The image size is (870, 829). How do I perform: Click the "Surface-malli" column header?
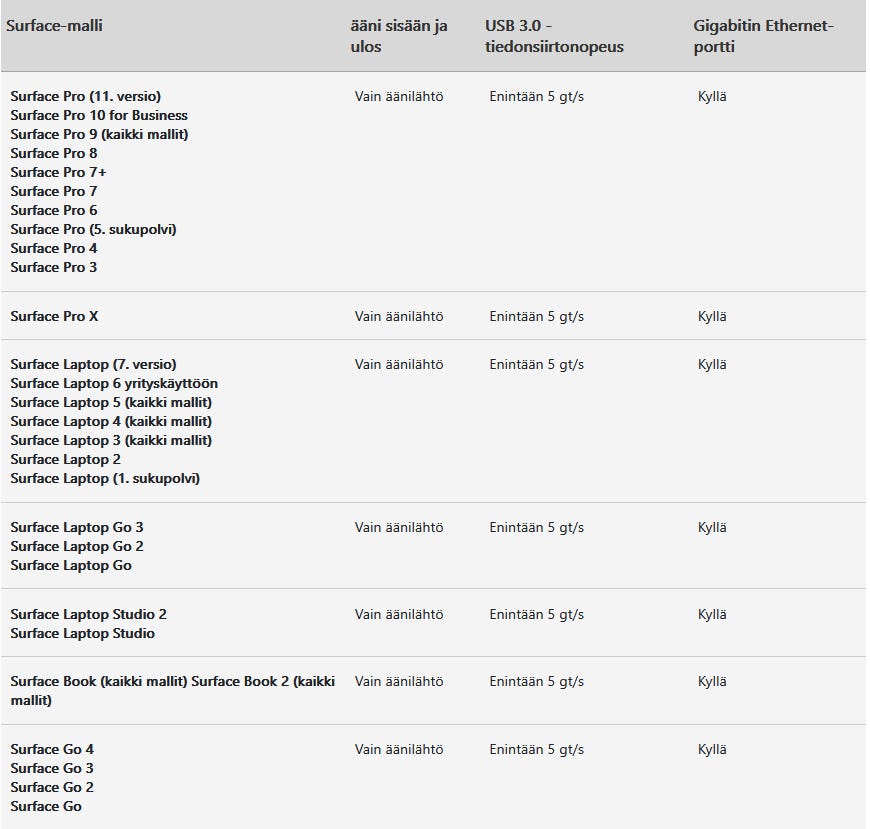click(54, 26)
